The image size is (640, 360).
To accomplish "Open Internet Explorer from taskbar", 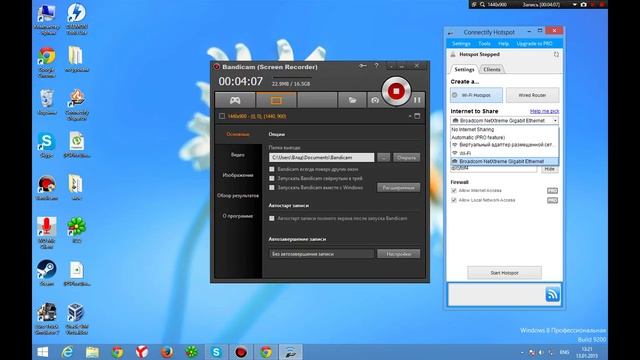I will click(x=67, y=352).
